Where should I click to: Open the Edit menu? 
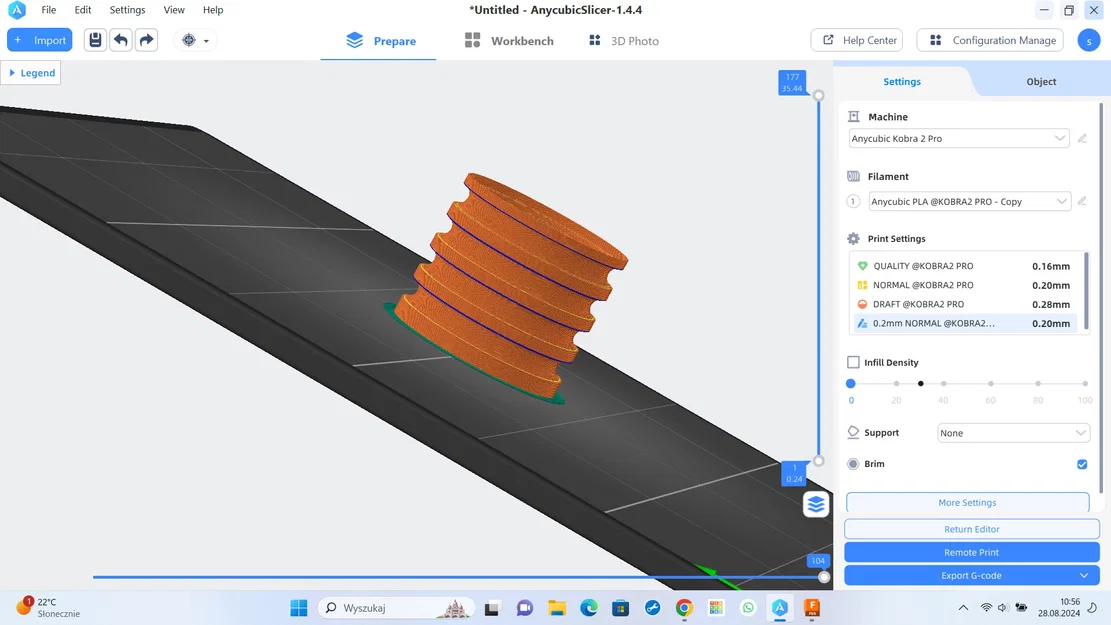(83, 10)
